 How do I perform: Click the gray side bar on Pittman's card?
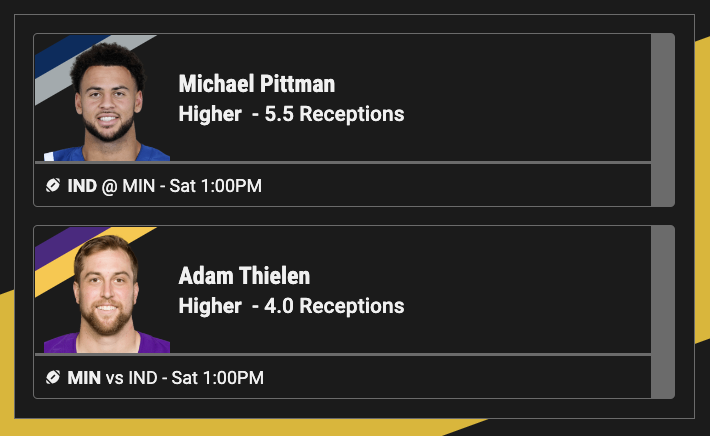[x=662, y=120]
